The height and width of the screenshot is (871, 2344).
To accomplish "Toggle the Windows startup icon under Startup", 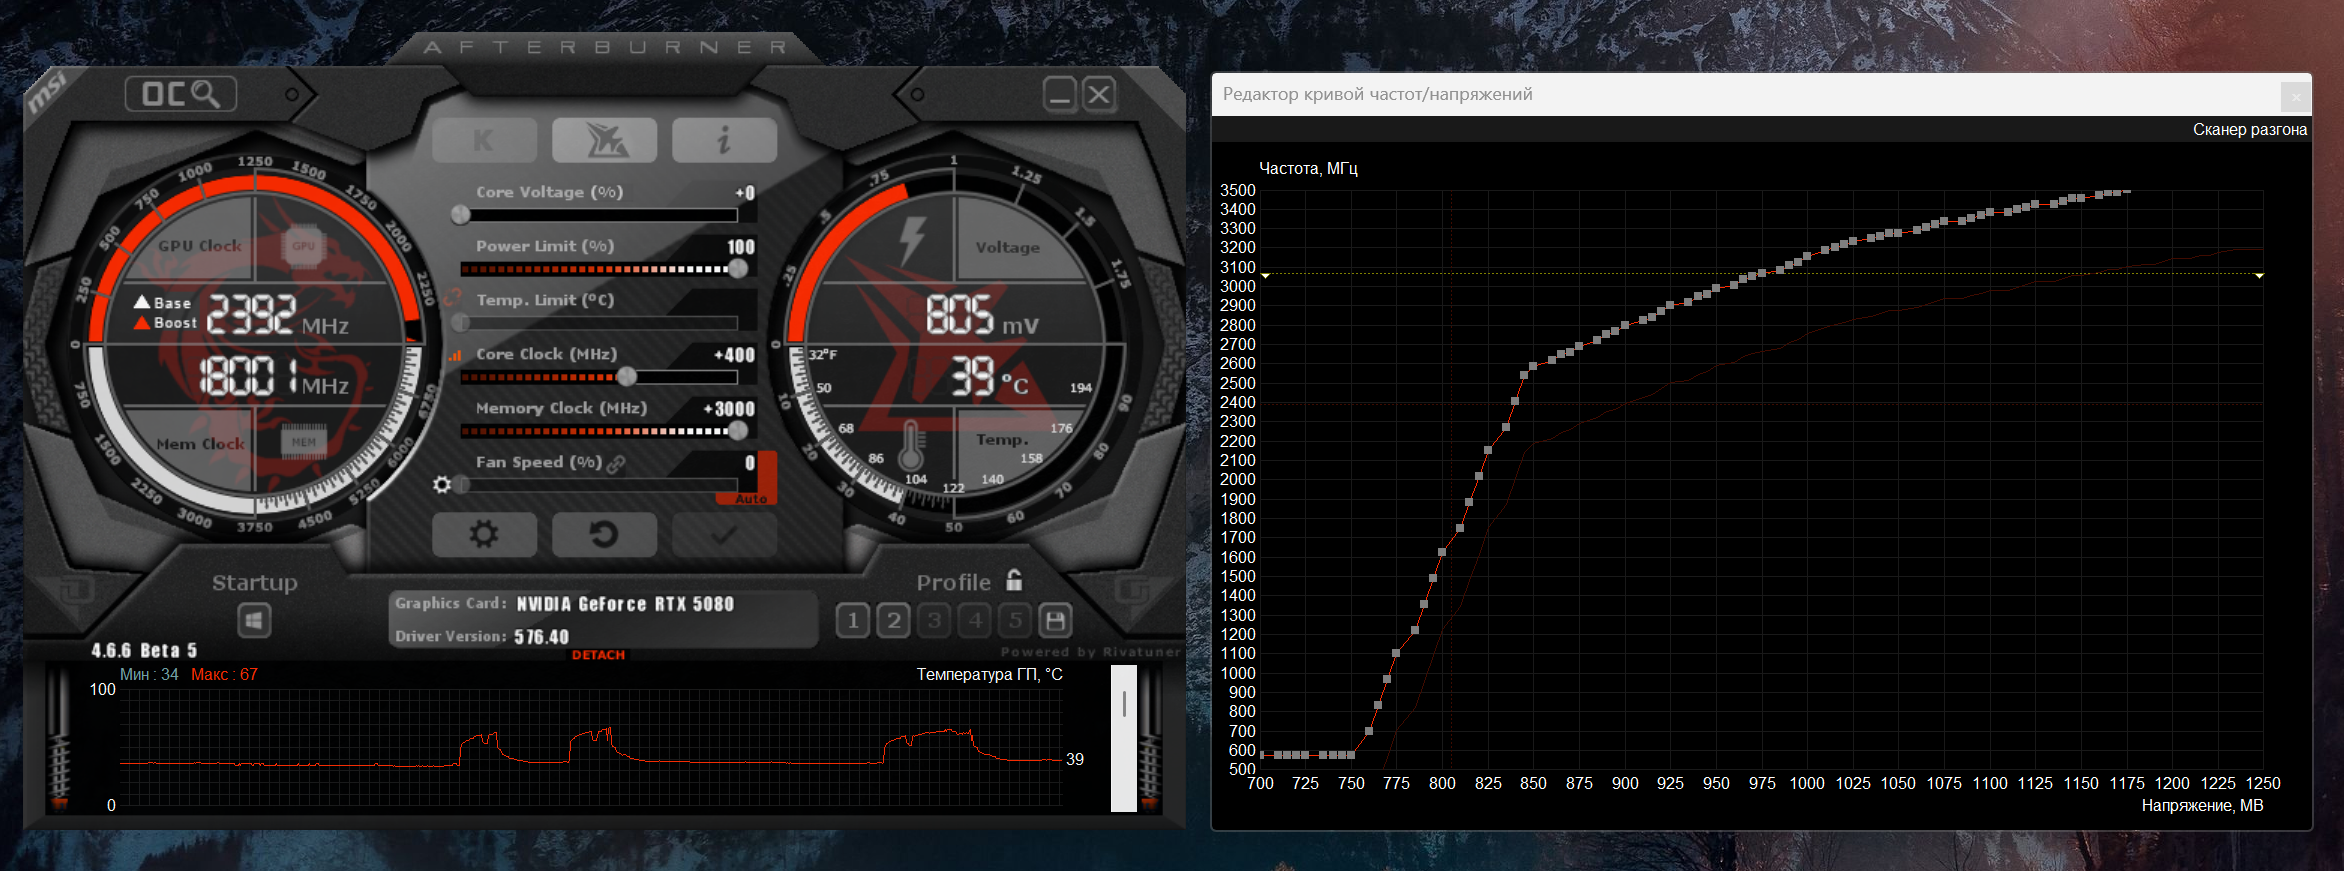I will coord(254,621).
